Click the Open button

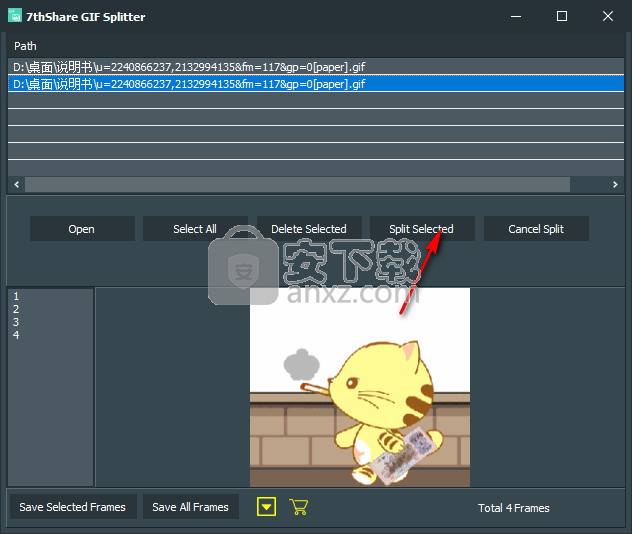click(82, 229)
